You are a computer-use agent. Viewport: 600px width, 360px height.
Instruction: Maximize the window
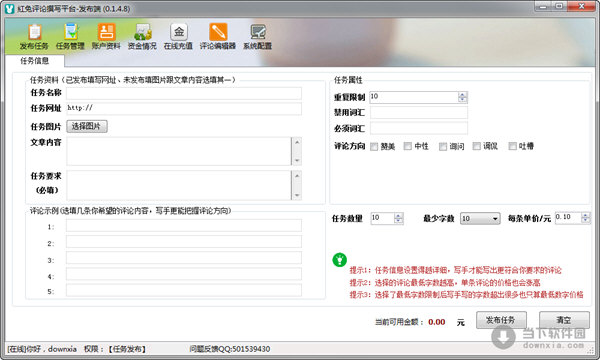559,6
